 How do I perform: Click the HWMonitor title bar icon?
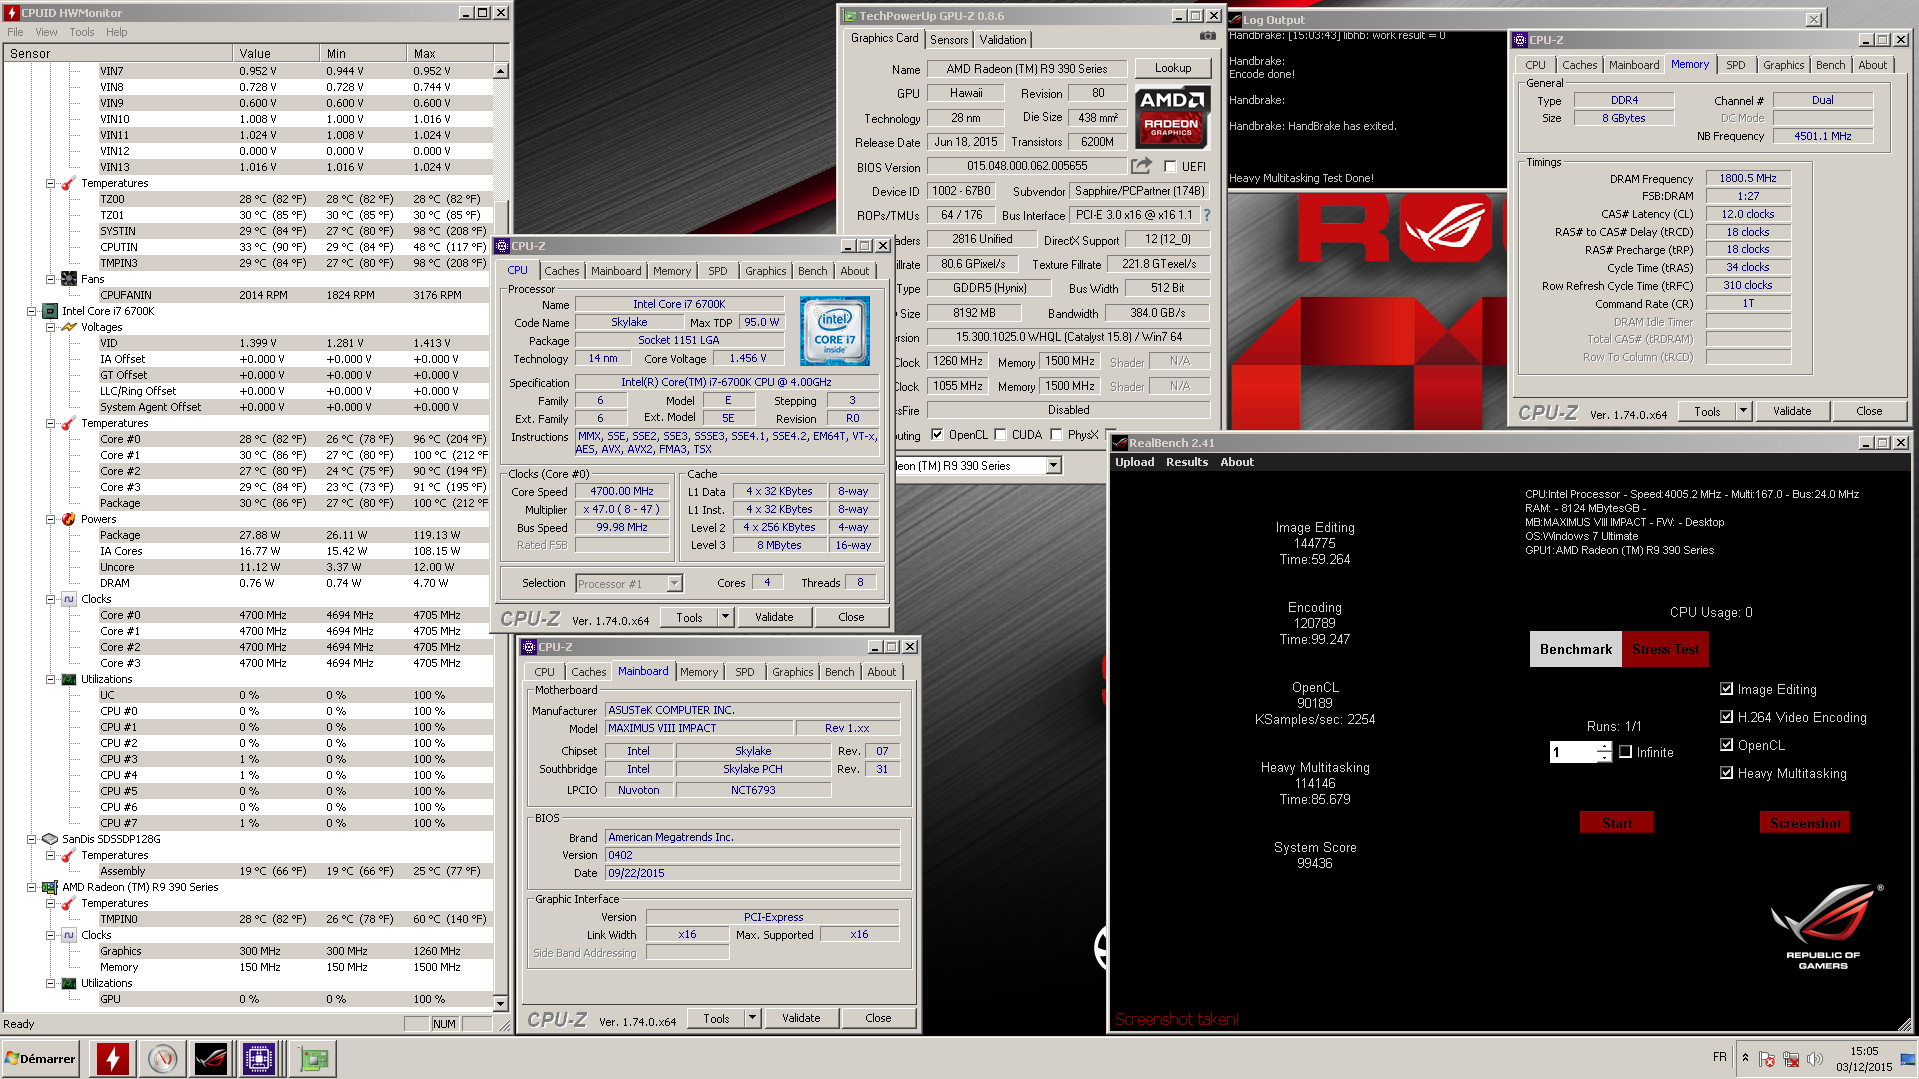[x=12, y=13]
